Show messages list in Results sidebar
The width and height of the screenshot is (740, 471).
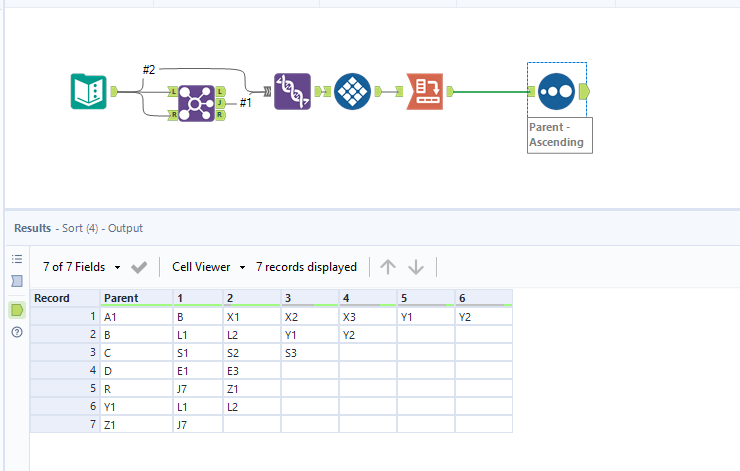(16, 258)
